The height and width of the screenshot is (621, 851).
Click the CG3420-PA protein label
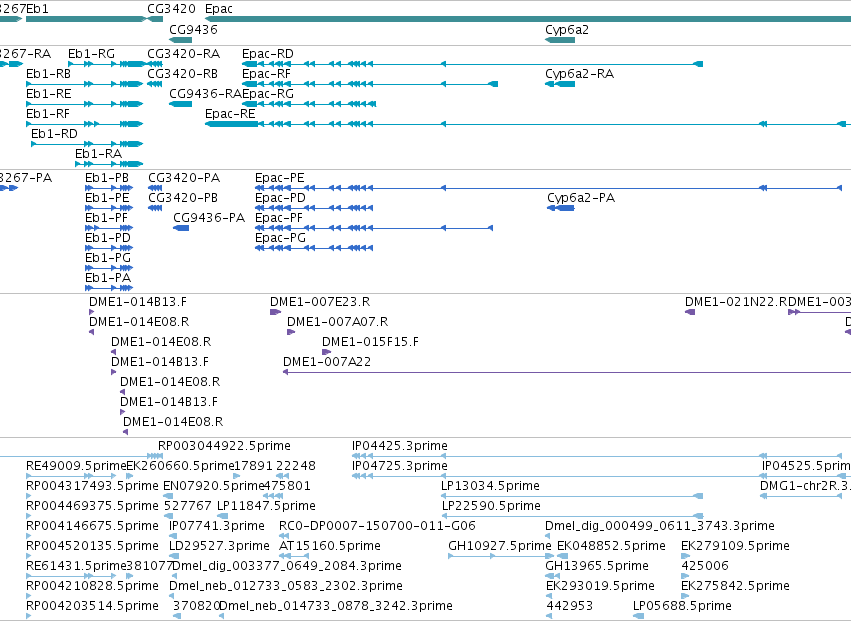coord(184,178)
